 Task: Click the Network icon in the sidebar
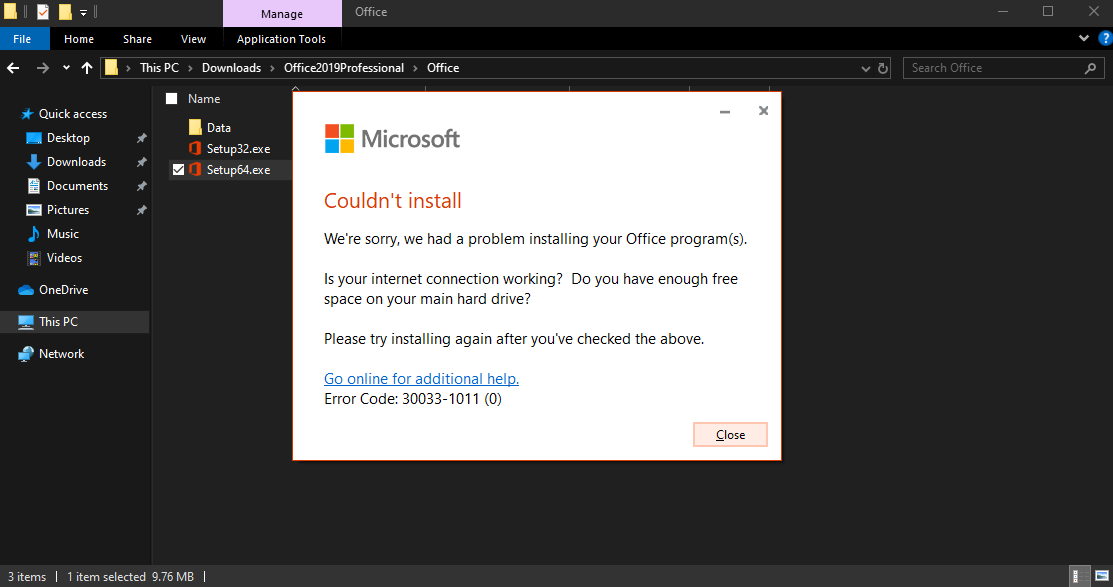26,353
